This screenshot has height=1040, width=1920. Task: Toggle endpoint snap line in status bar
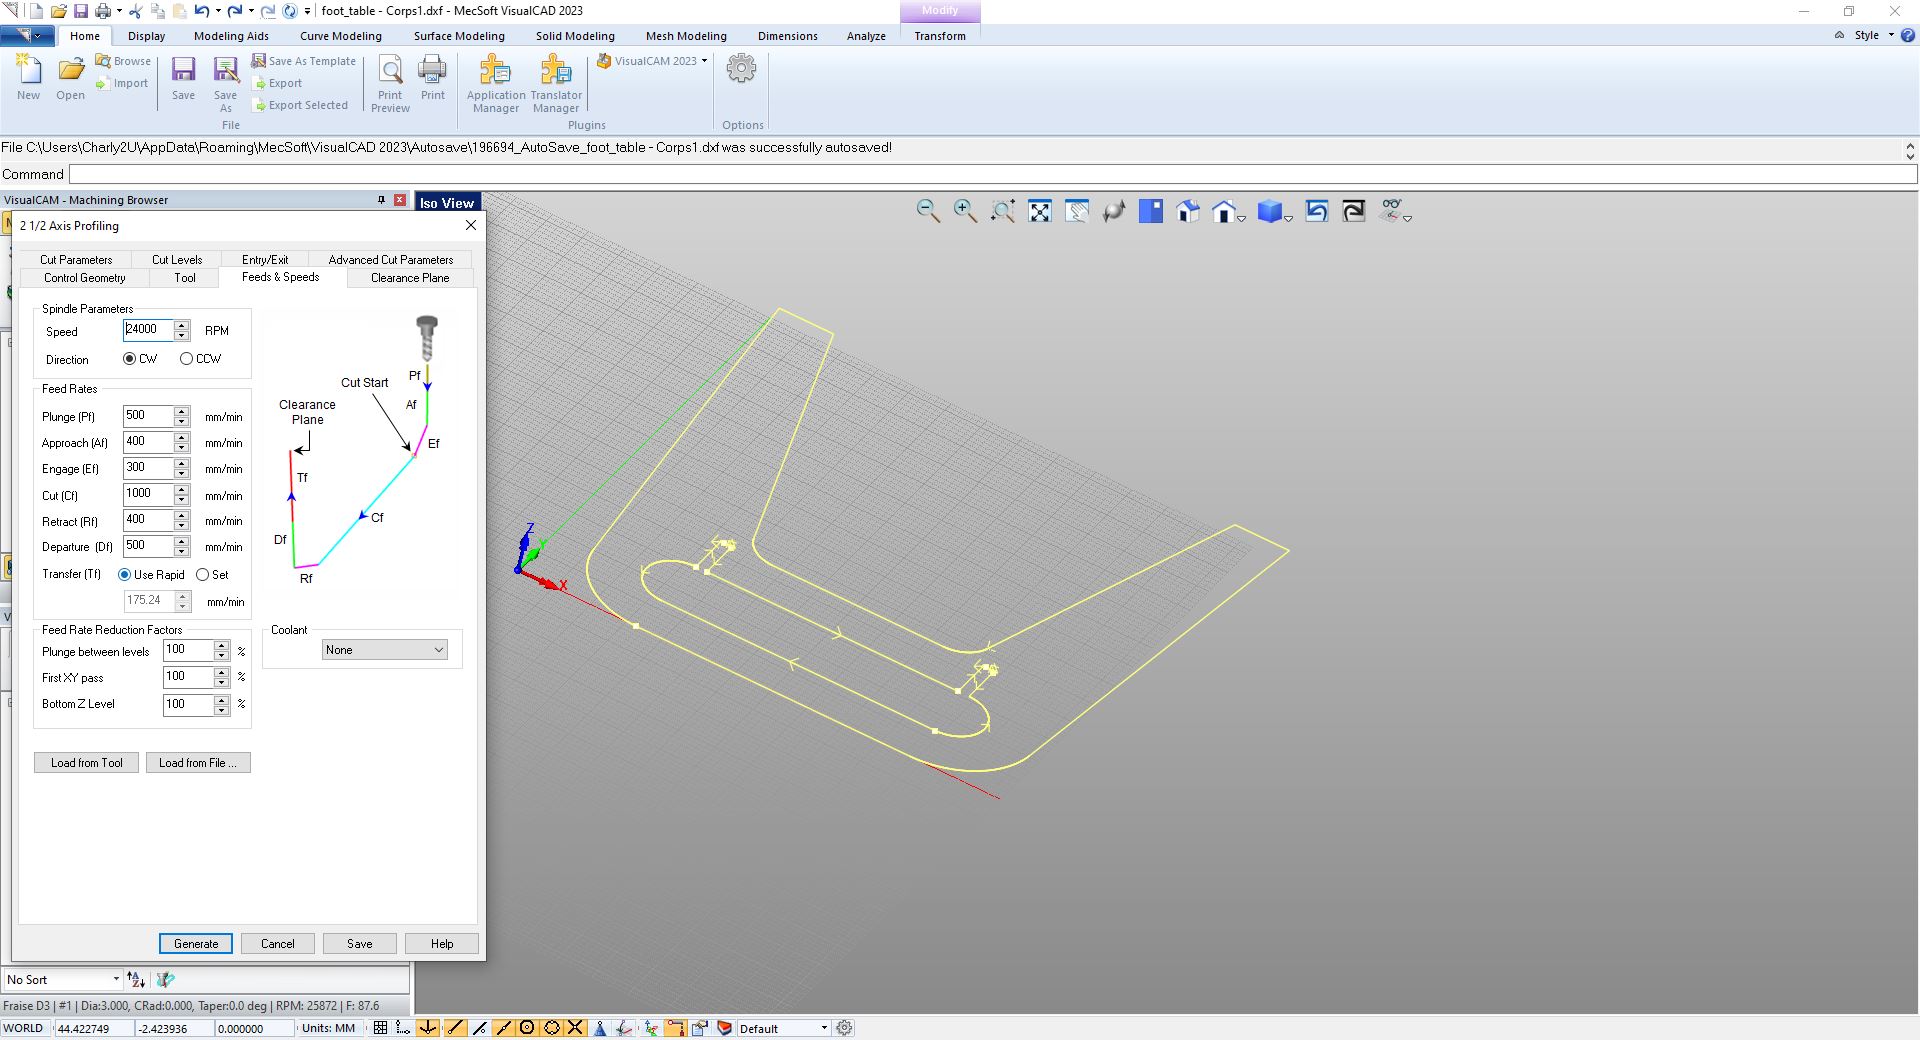pyautogui.click(x=455, y=1028)
